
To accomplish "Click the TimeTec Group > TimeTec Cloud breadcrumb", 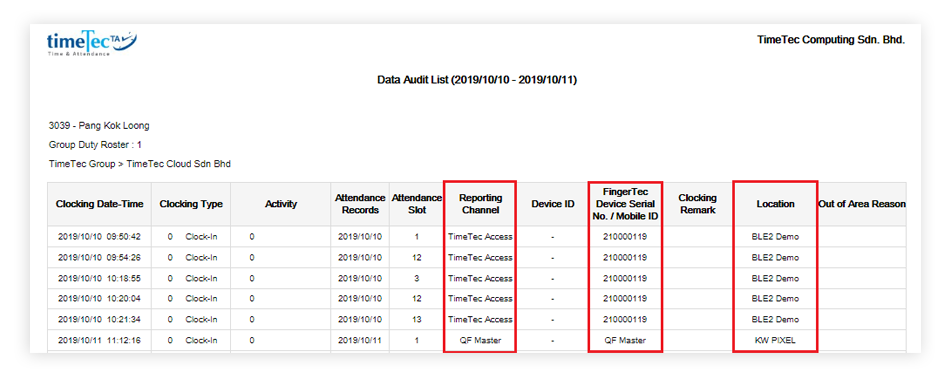I will pos(140,164).
